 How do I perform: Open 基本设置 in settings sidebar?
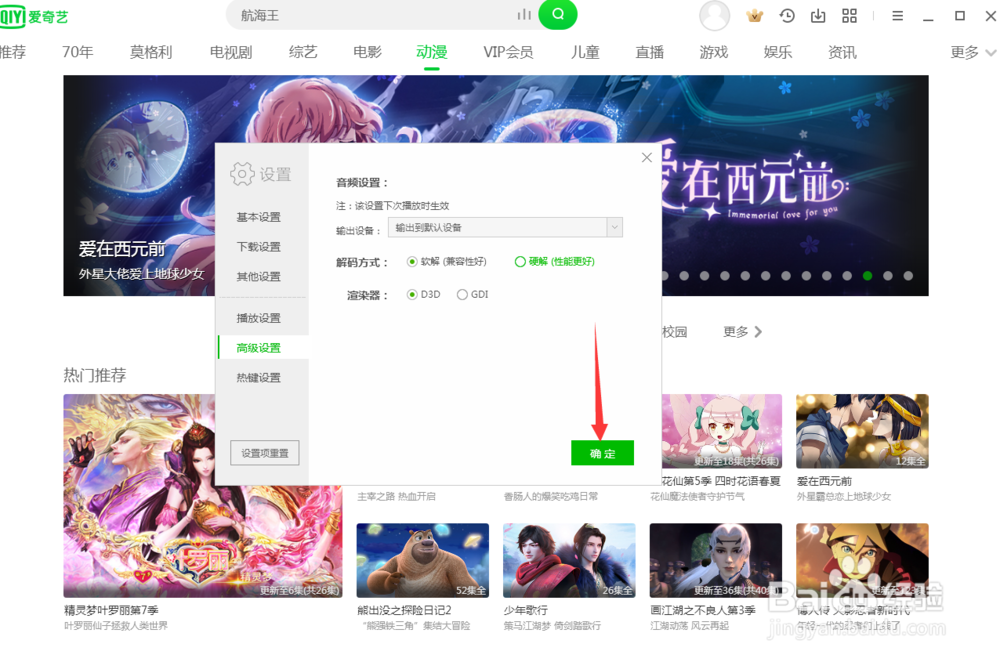(258, 217)
